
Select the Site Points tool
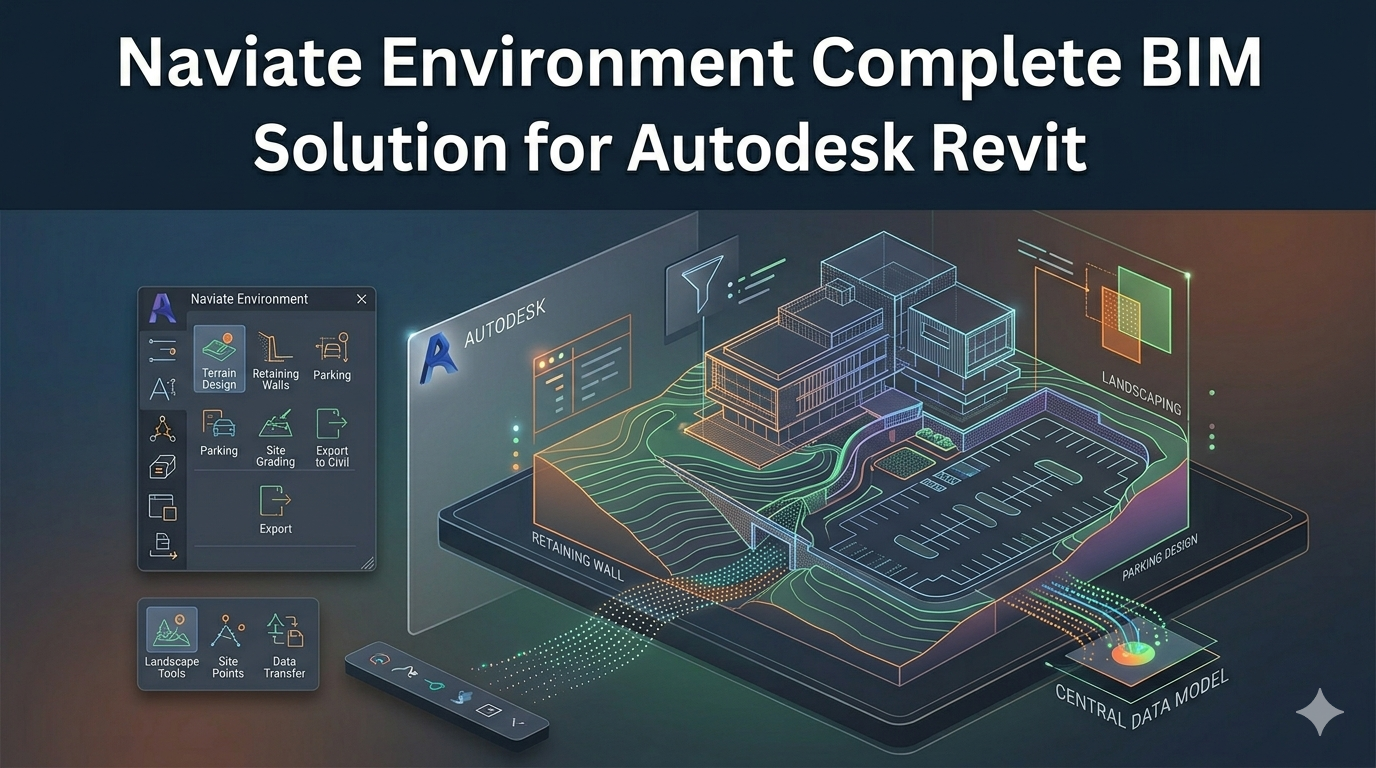(228, 642)
